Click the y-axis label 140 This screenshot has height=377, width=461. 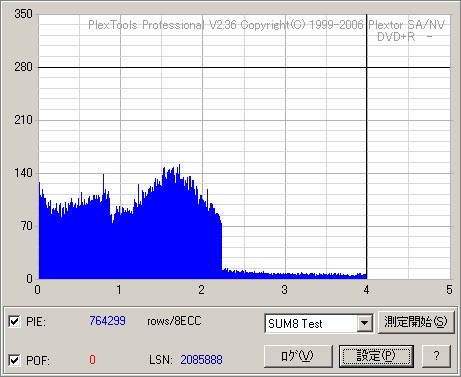(x=23, y=173)
